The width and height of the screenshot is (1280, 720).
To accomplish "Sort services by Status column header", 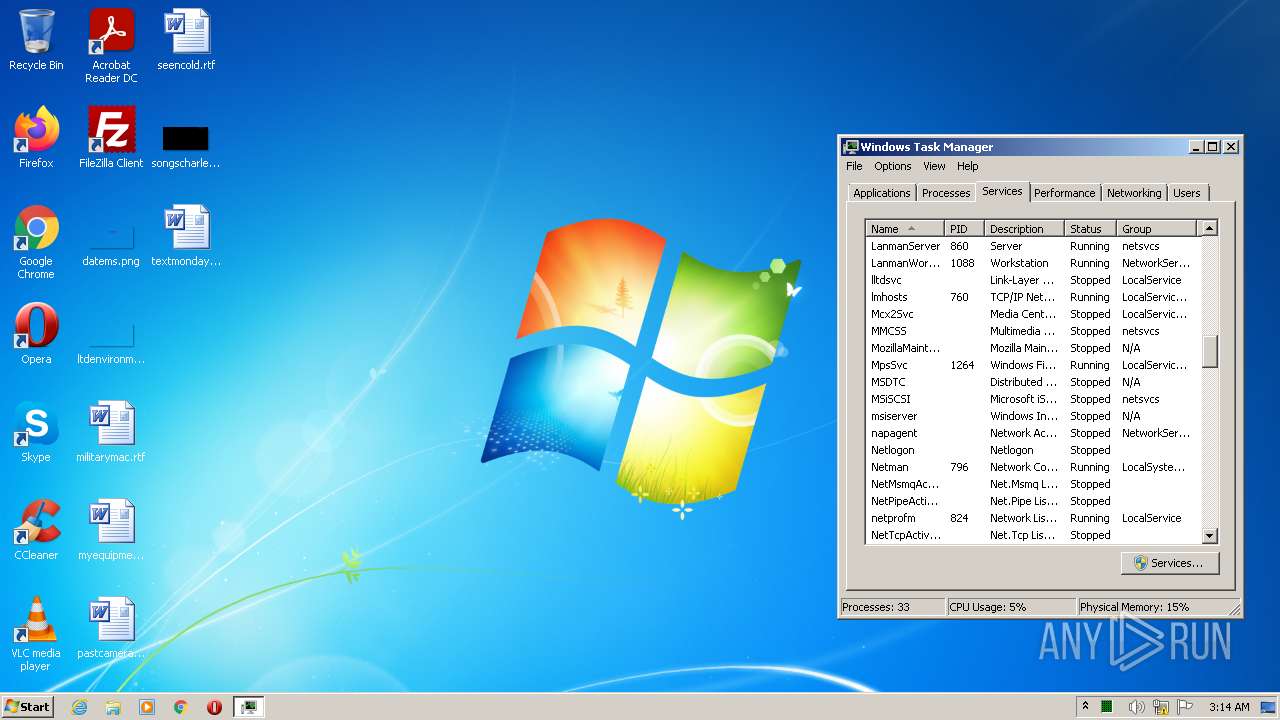I will point(1090,229).
